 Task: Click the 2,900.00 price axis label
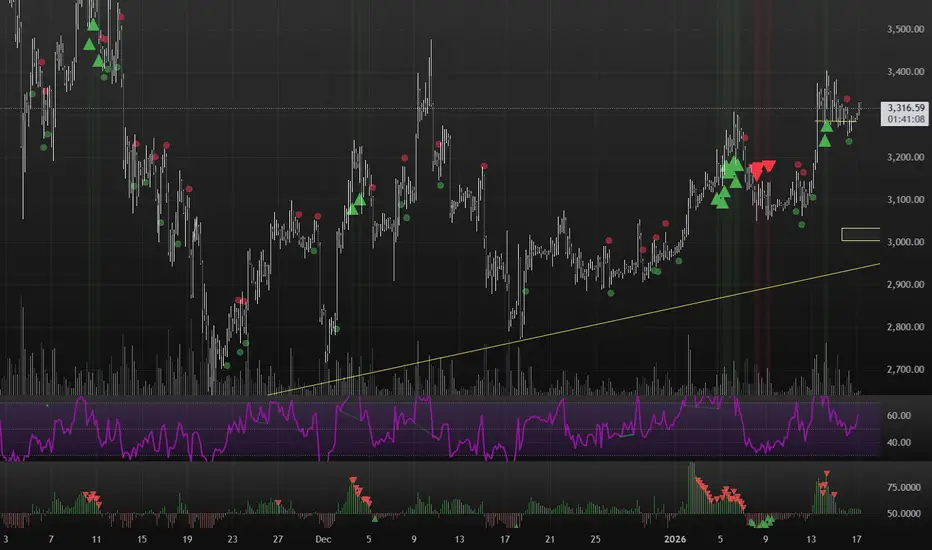point(905,284)
